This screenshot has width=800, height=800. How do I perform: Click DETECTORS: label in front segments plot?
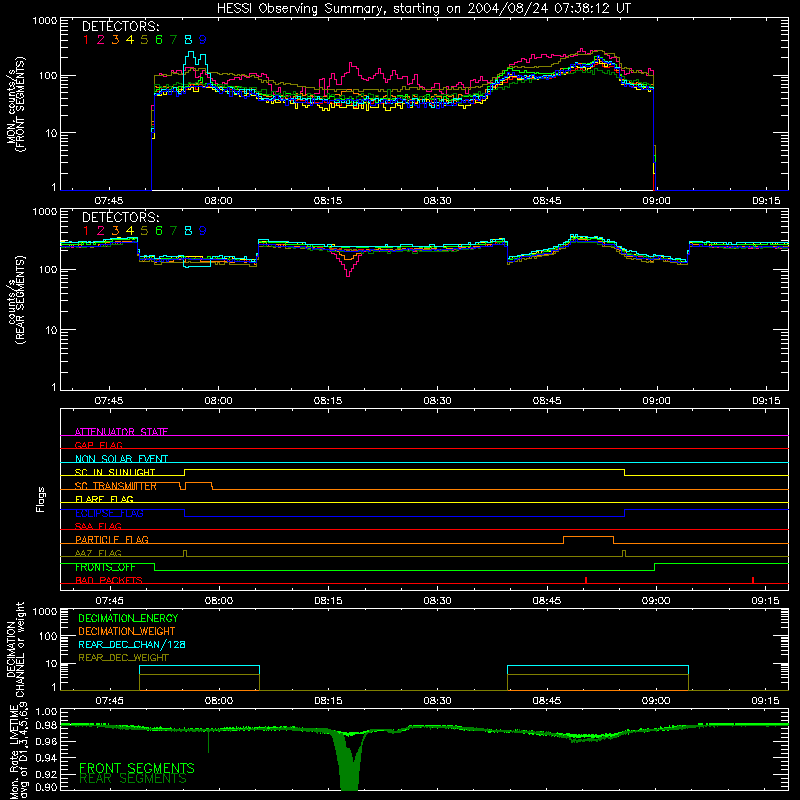click(x=120, y=27)
